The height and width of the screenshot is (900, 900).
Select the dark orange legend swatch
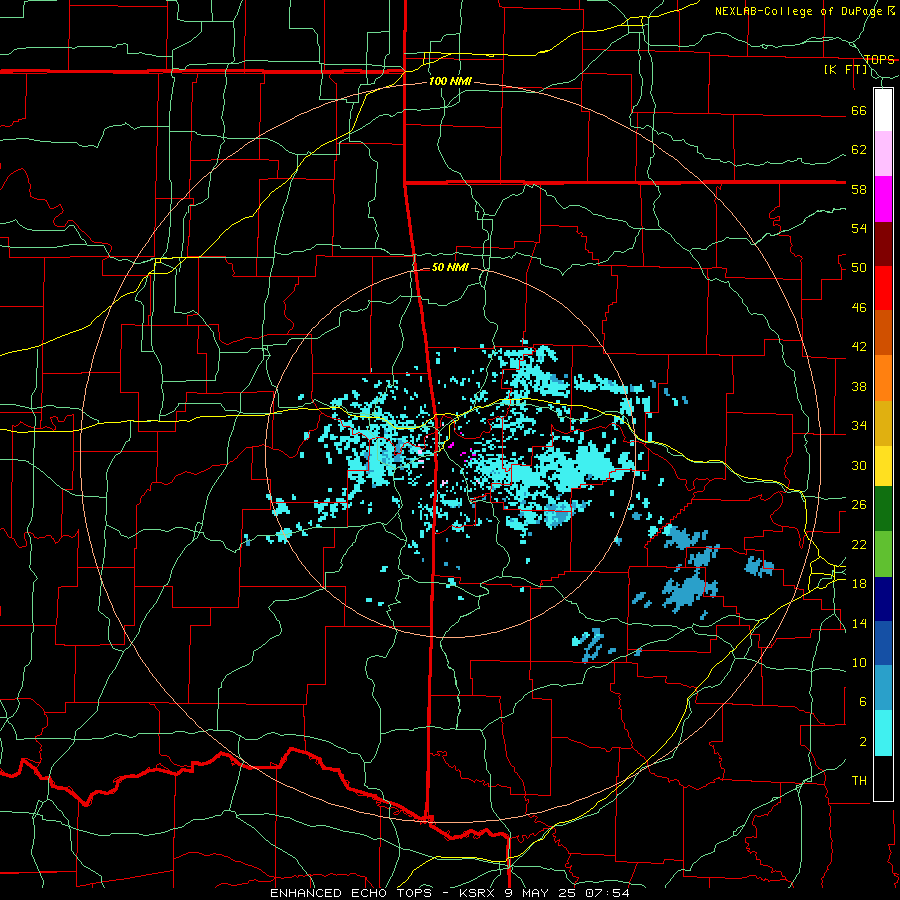click(883, 332)
